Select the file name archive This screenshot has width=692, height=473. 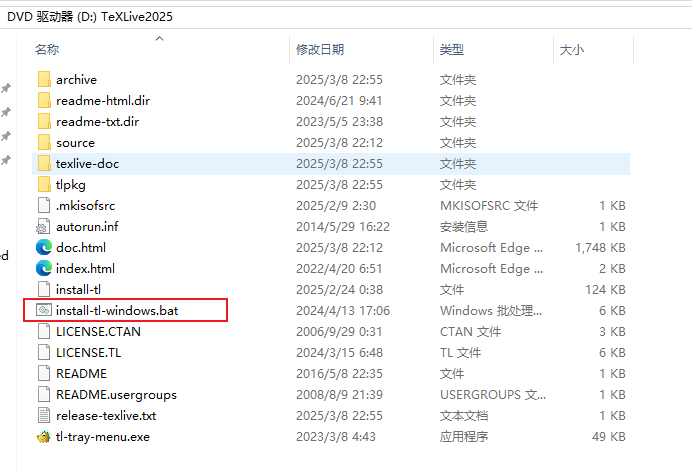point(76,80)
